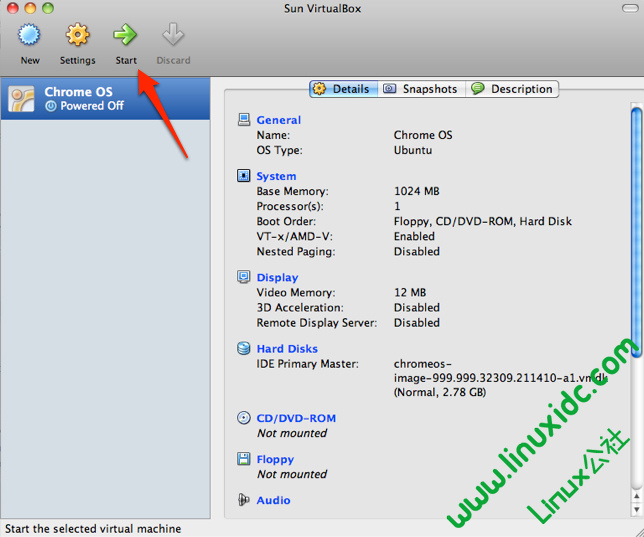The image size is (644, 537).
Task: Click the New virtual machine icon
Action: pyautogui.click(x=30, y=36)
